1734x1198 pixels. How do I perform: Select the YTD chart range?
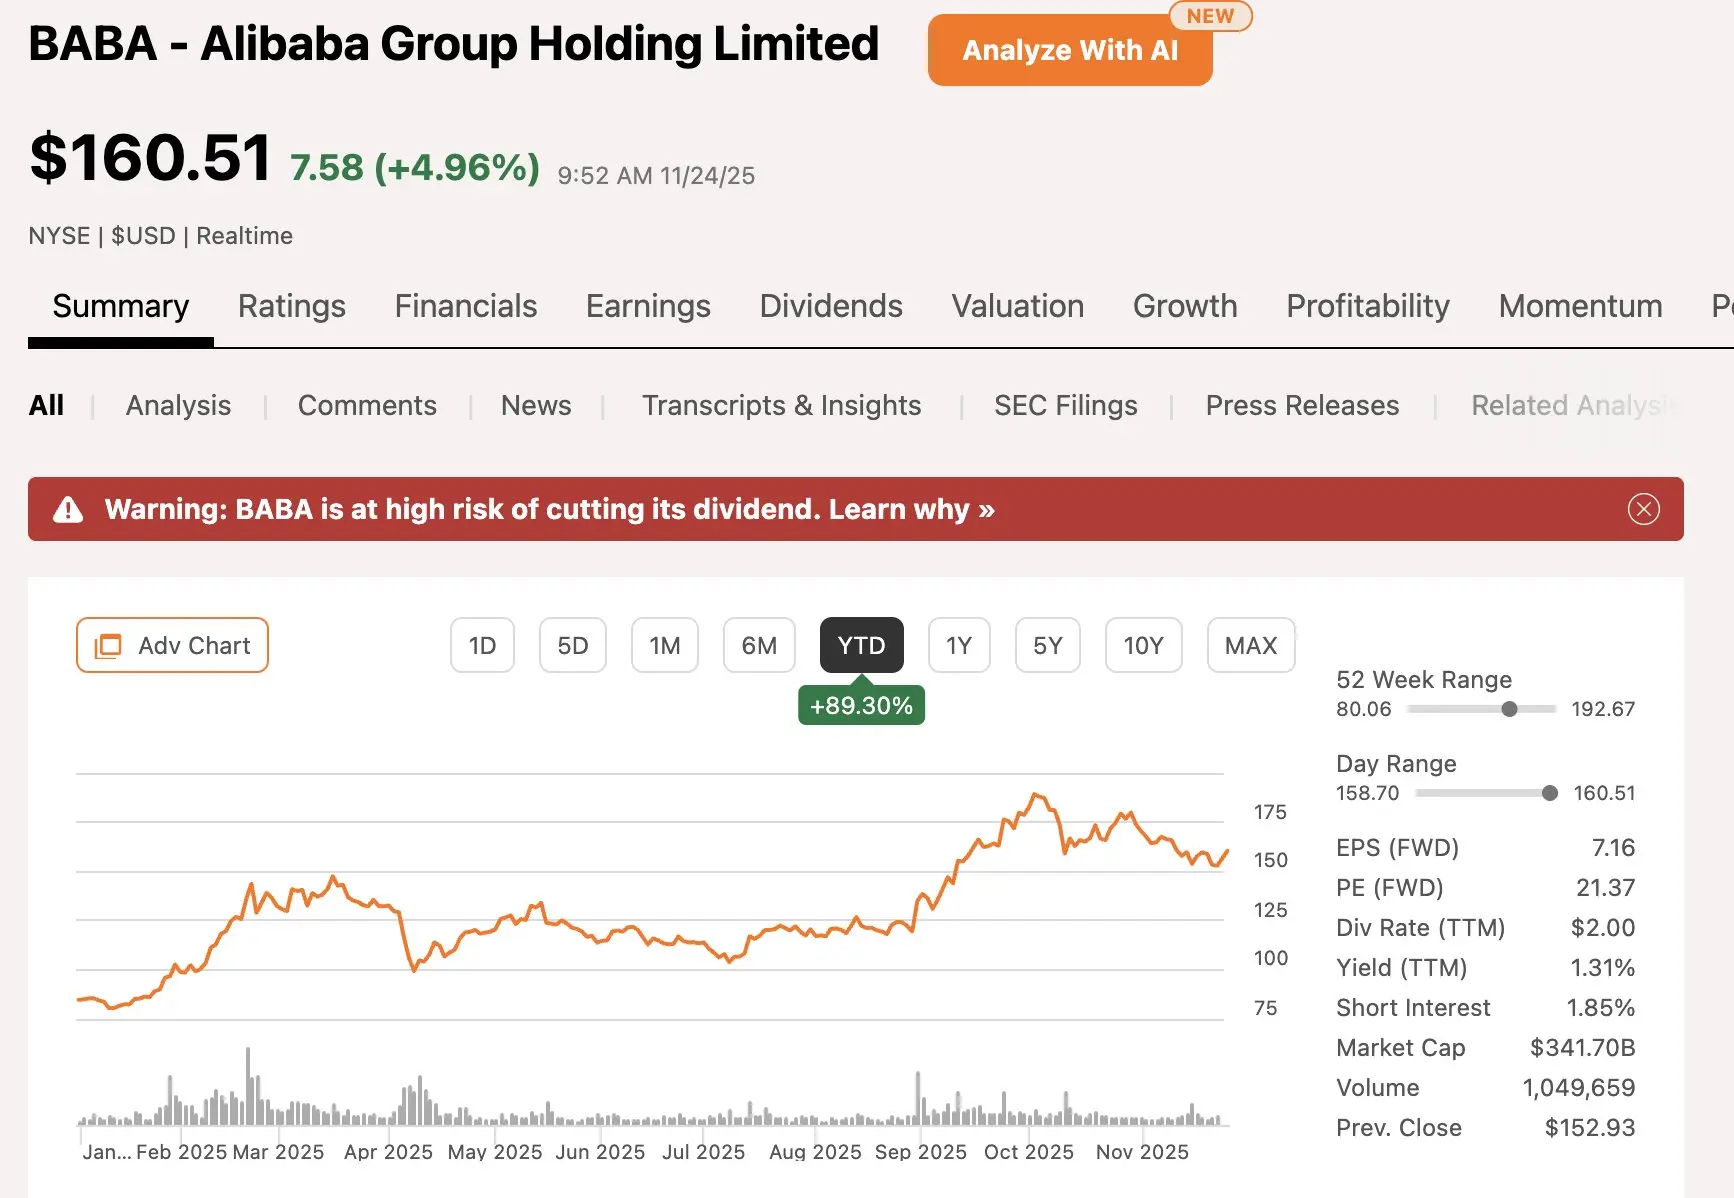coord(861,646)
